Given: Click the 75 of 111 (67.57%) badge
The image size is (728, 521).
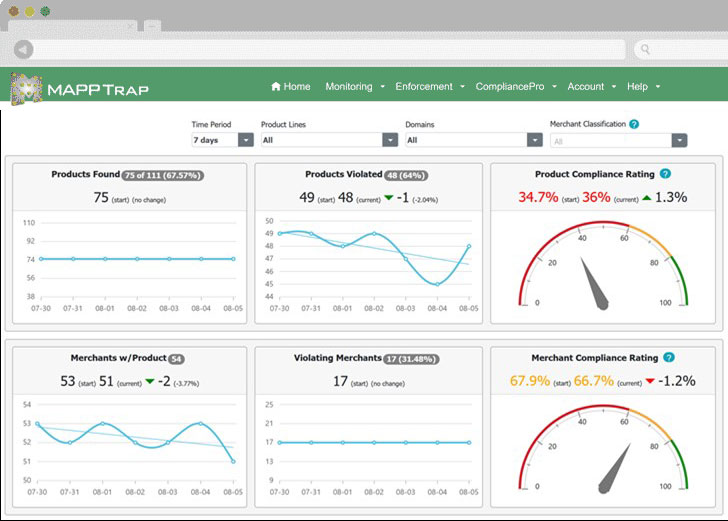Looking at the screenshot, I should click(x=162, y=176).
